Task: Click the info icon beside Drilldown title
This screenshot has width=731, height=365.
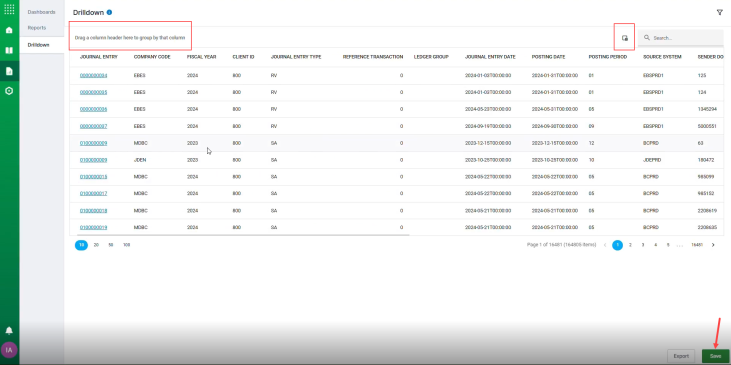Action: 109,13
